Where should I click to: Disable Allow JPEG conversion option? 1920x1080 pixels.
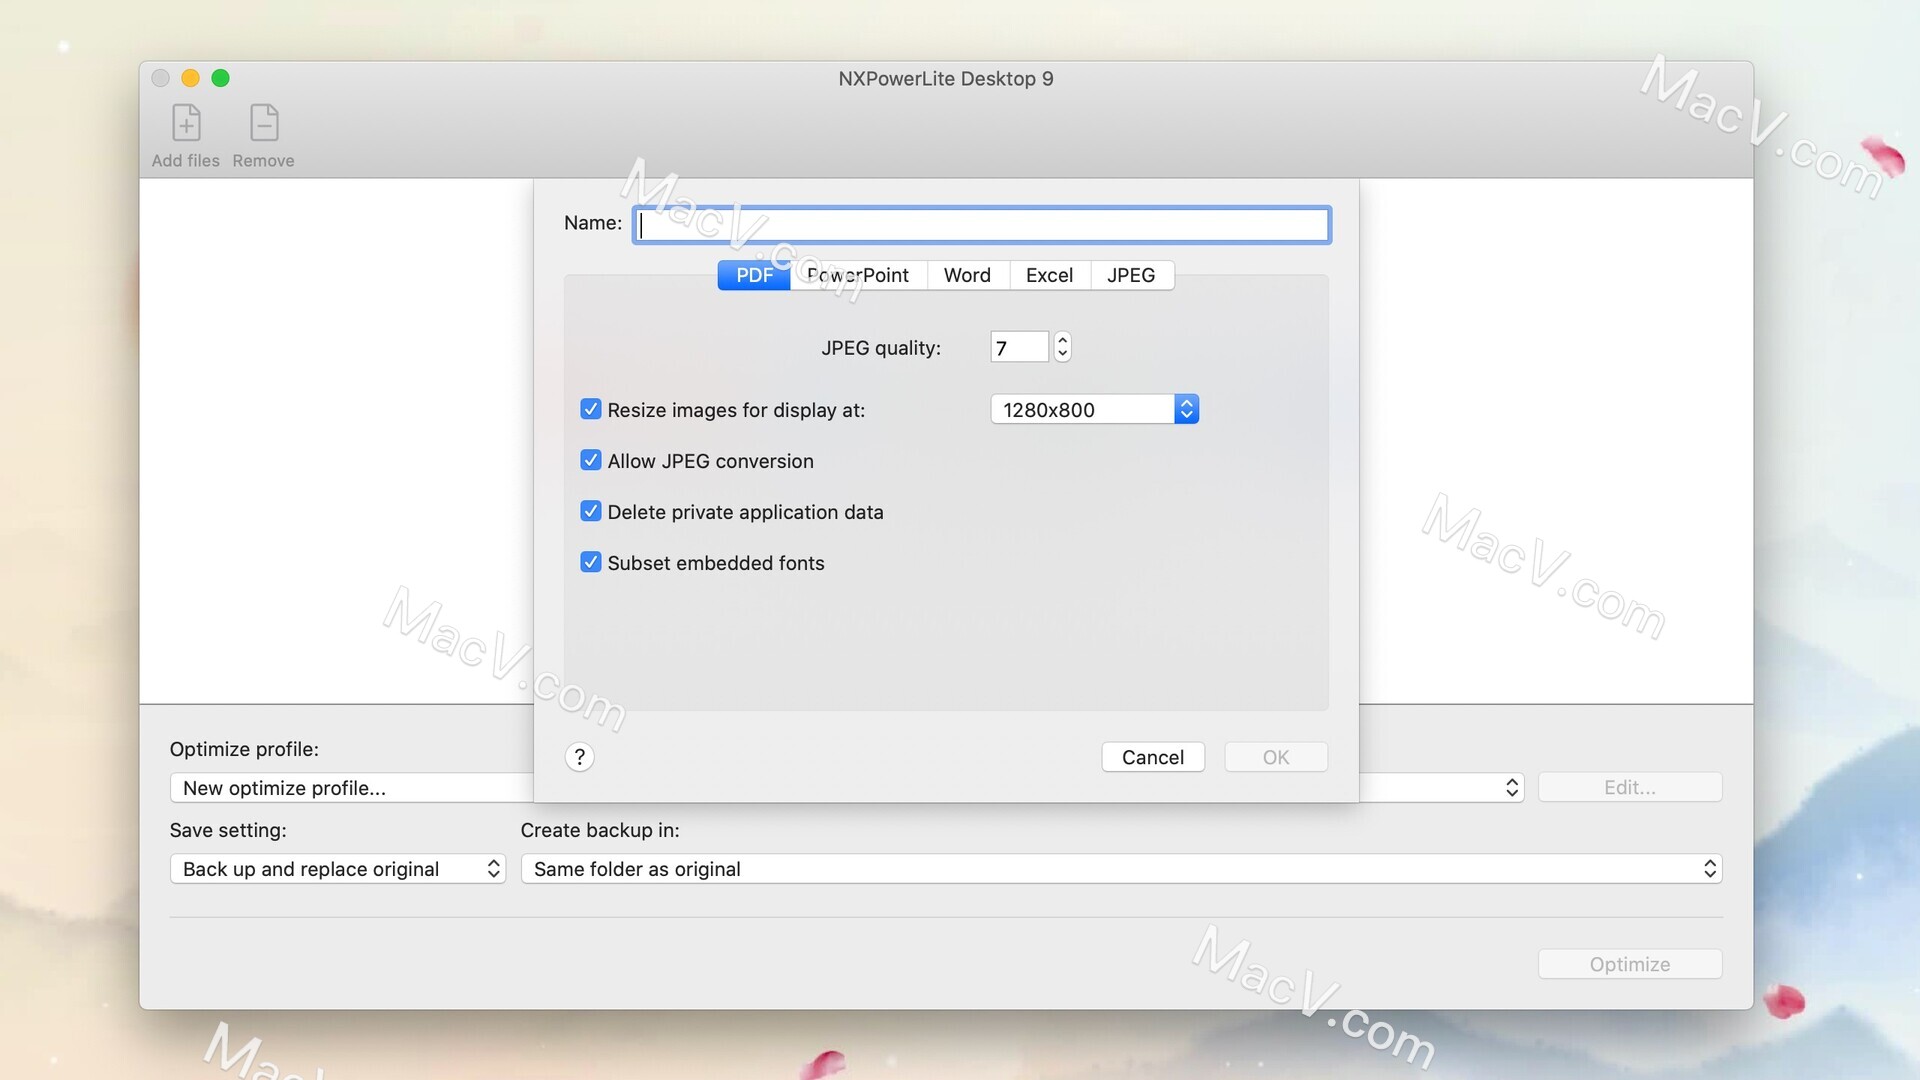[x=591, y=460]
